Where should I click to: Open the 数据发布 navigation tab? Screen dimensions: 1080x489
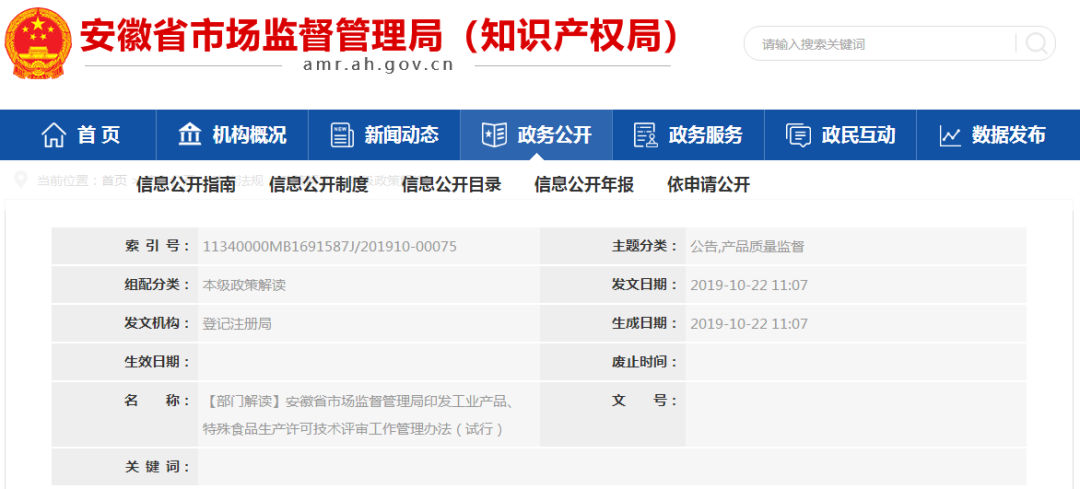click(x=998, y=135)
